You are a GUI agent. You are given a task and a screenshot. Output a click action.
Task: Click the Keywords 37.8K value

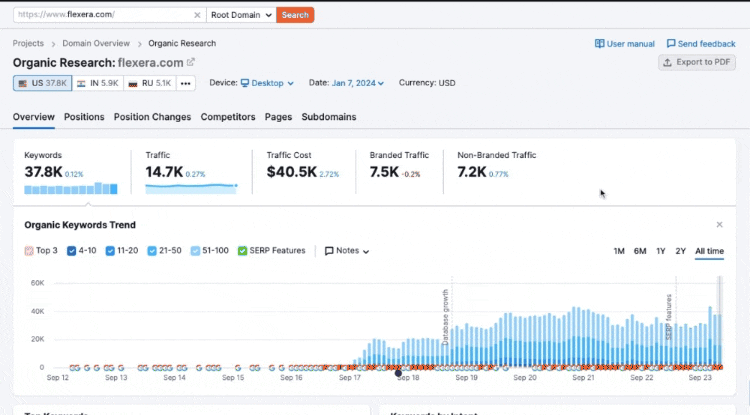click(x=44, y=172)
